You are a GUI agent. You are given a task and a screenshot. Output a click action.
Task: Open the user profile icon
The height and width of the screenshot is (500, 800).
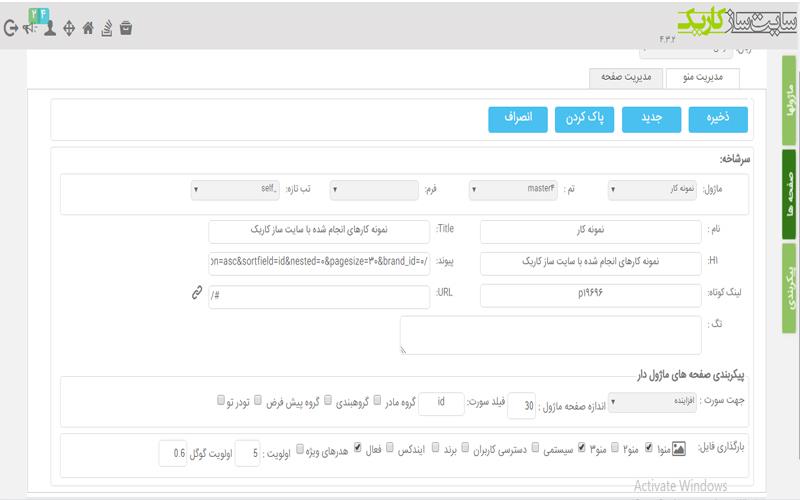coord(49,28)
